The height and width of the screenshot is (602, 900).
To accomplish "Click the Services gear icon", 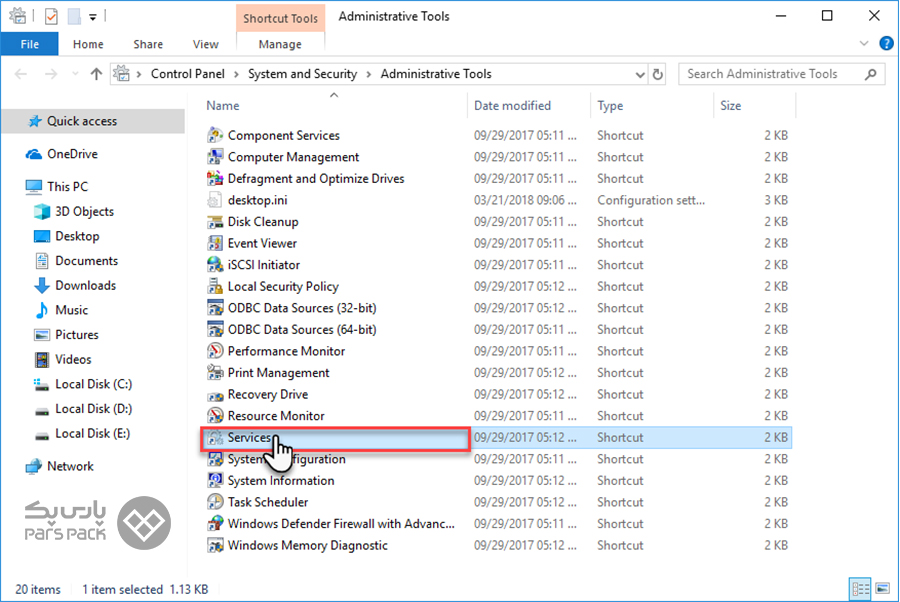I will [215, 437].
